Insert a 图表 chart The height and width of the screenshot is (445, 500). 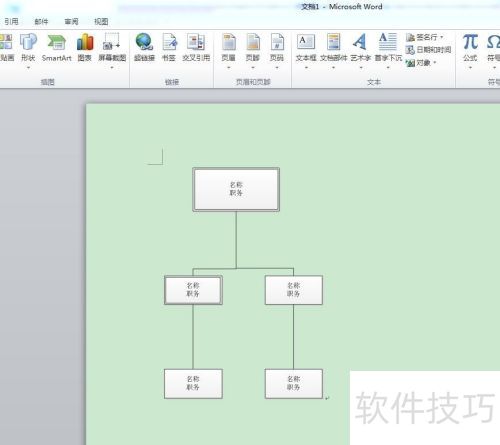[85, 48]
